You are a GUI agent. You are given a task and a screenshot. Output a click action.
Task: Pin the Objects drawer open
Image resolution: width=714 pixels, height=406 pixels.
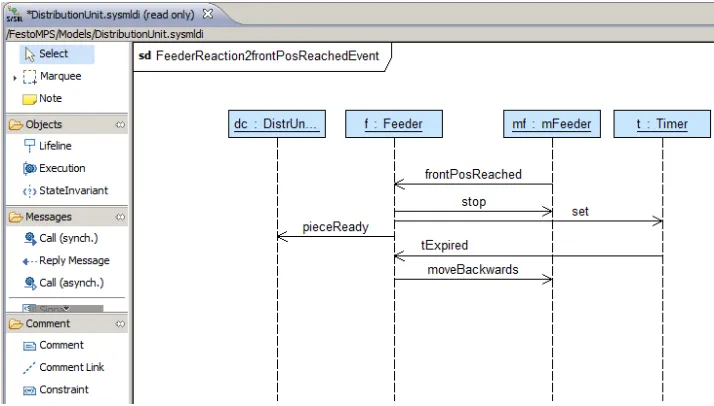120,124
